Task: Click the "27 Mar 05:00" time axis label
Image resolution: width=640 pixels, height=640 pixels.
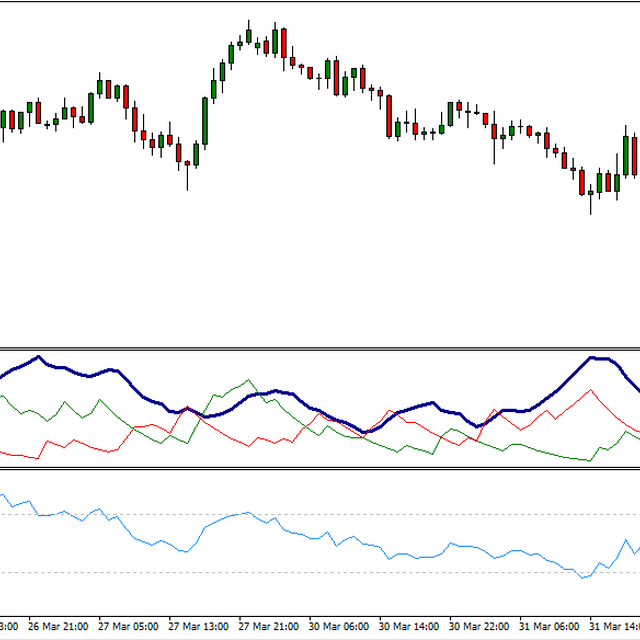Action: point(128,627)
